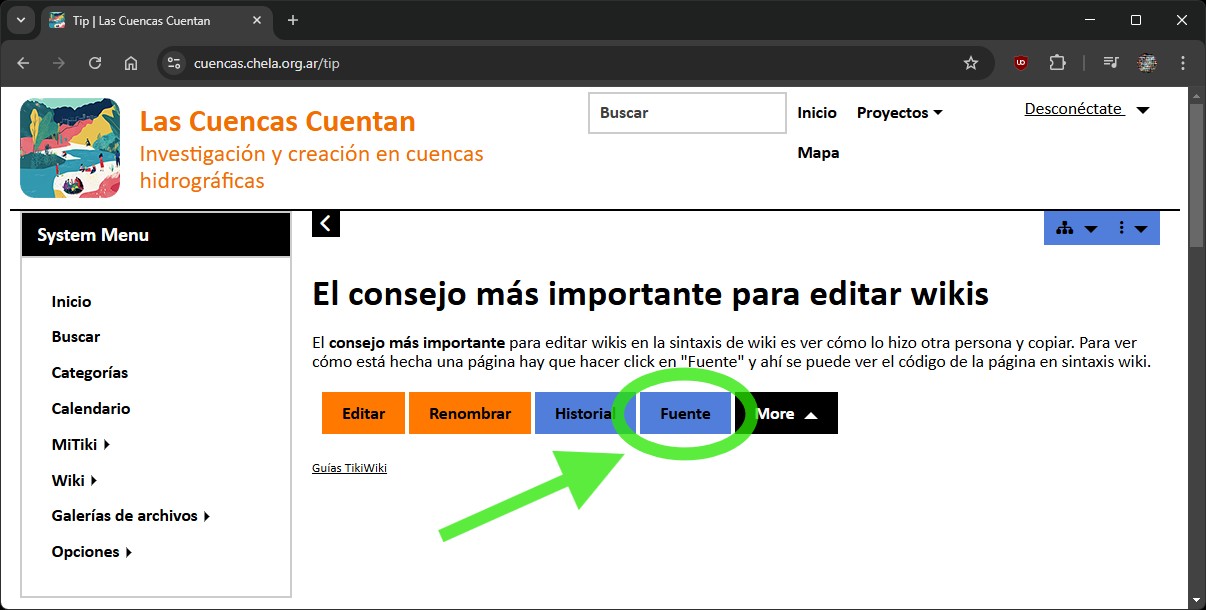1206x610 pixels.
Task: Select Categorías in the System Menu
Action: coord(90,372)
